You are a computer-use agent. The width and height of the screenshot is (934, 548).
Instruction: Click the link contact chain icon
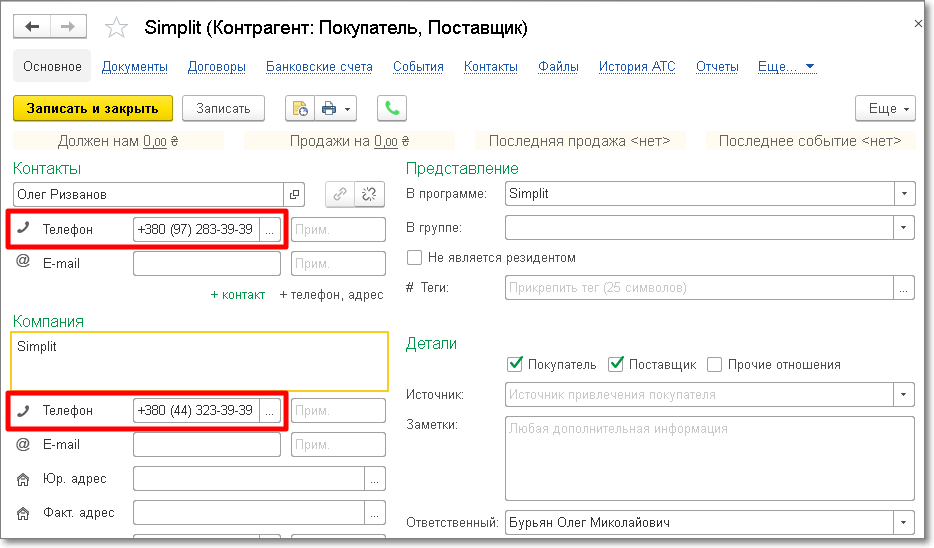tap(340, 194)
